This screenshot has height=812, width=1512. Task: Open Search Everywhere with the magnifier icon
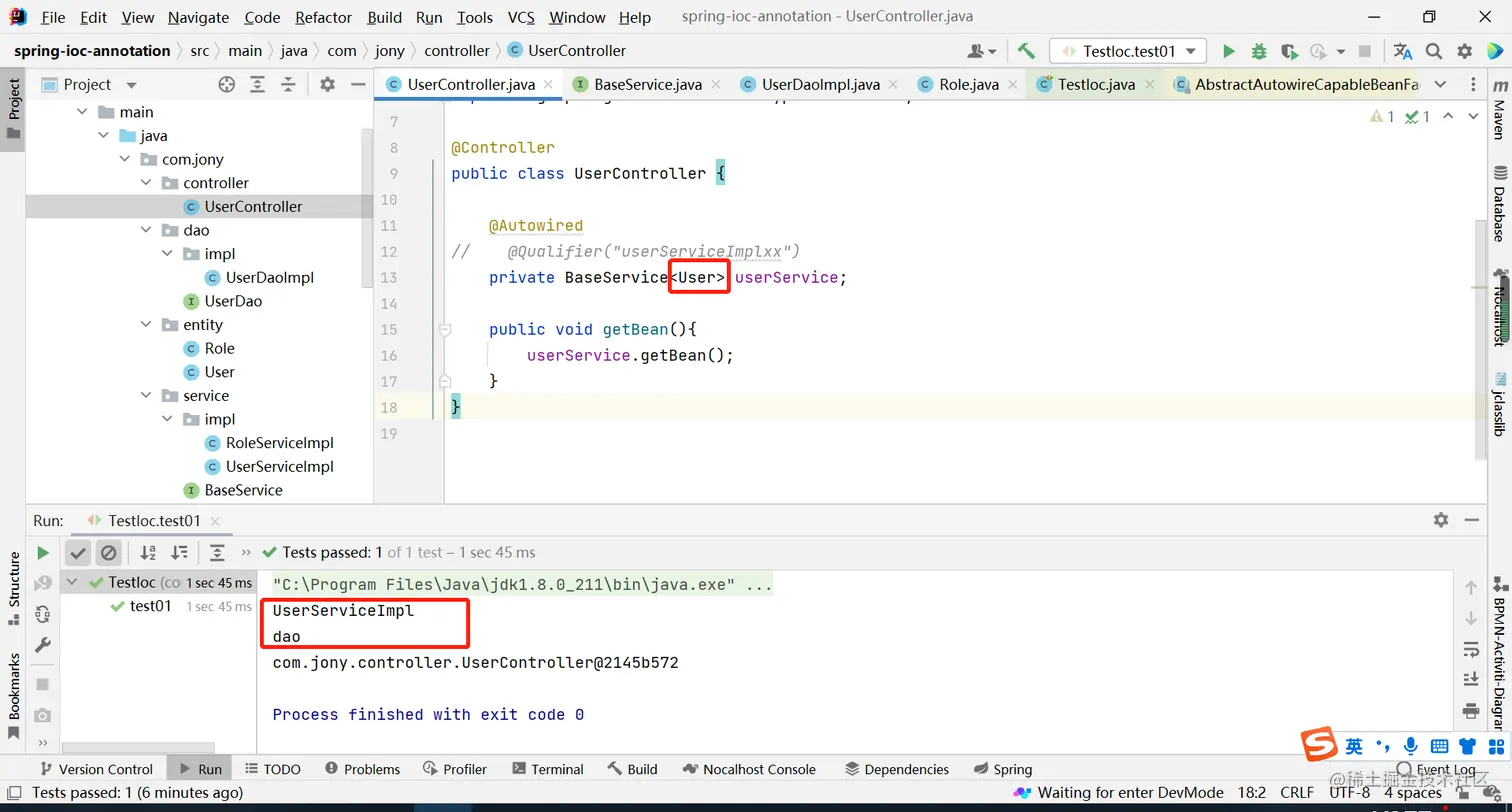click(x=1434, y=51)
